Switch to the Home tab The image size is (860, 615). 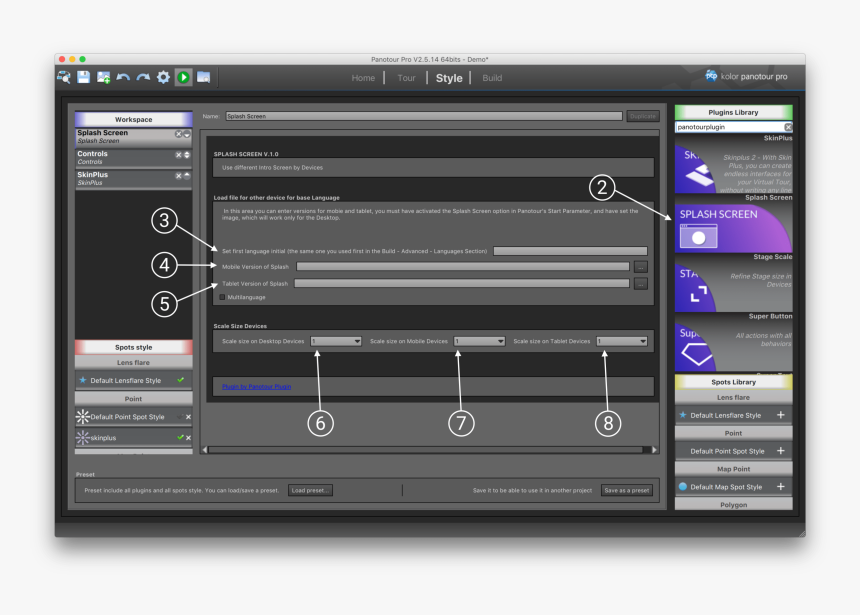[363, 78]
